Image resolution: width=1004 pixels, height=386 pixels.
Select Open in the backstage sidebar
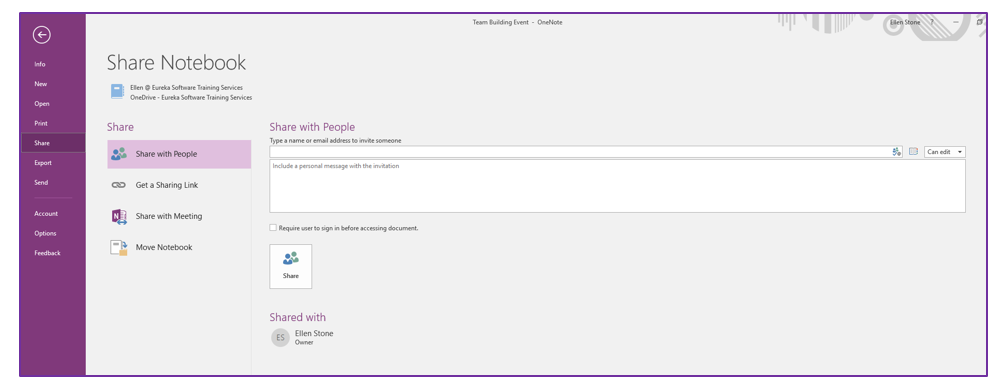pos(42,104)
